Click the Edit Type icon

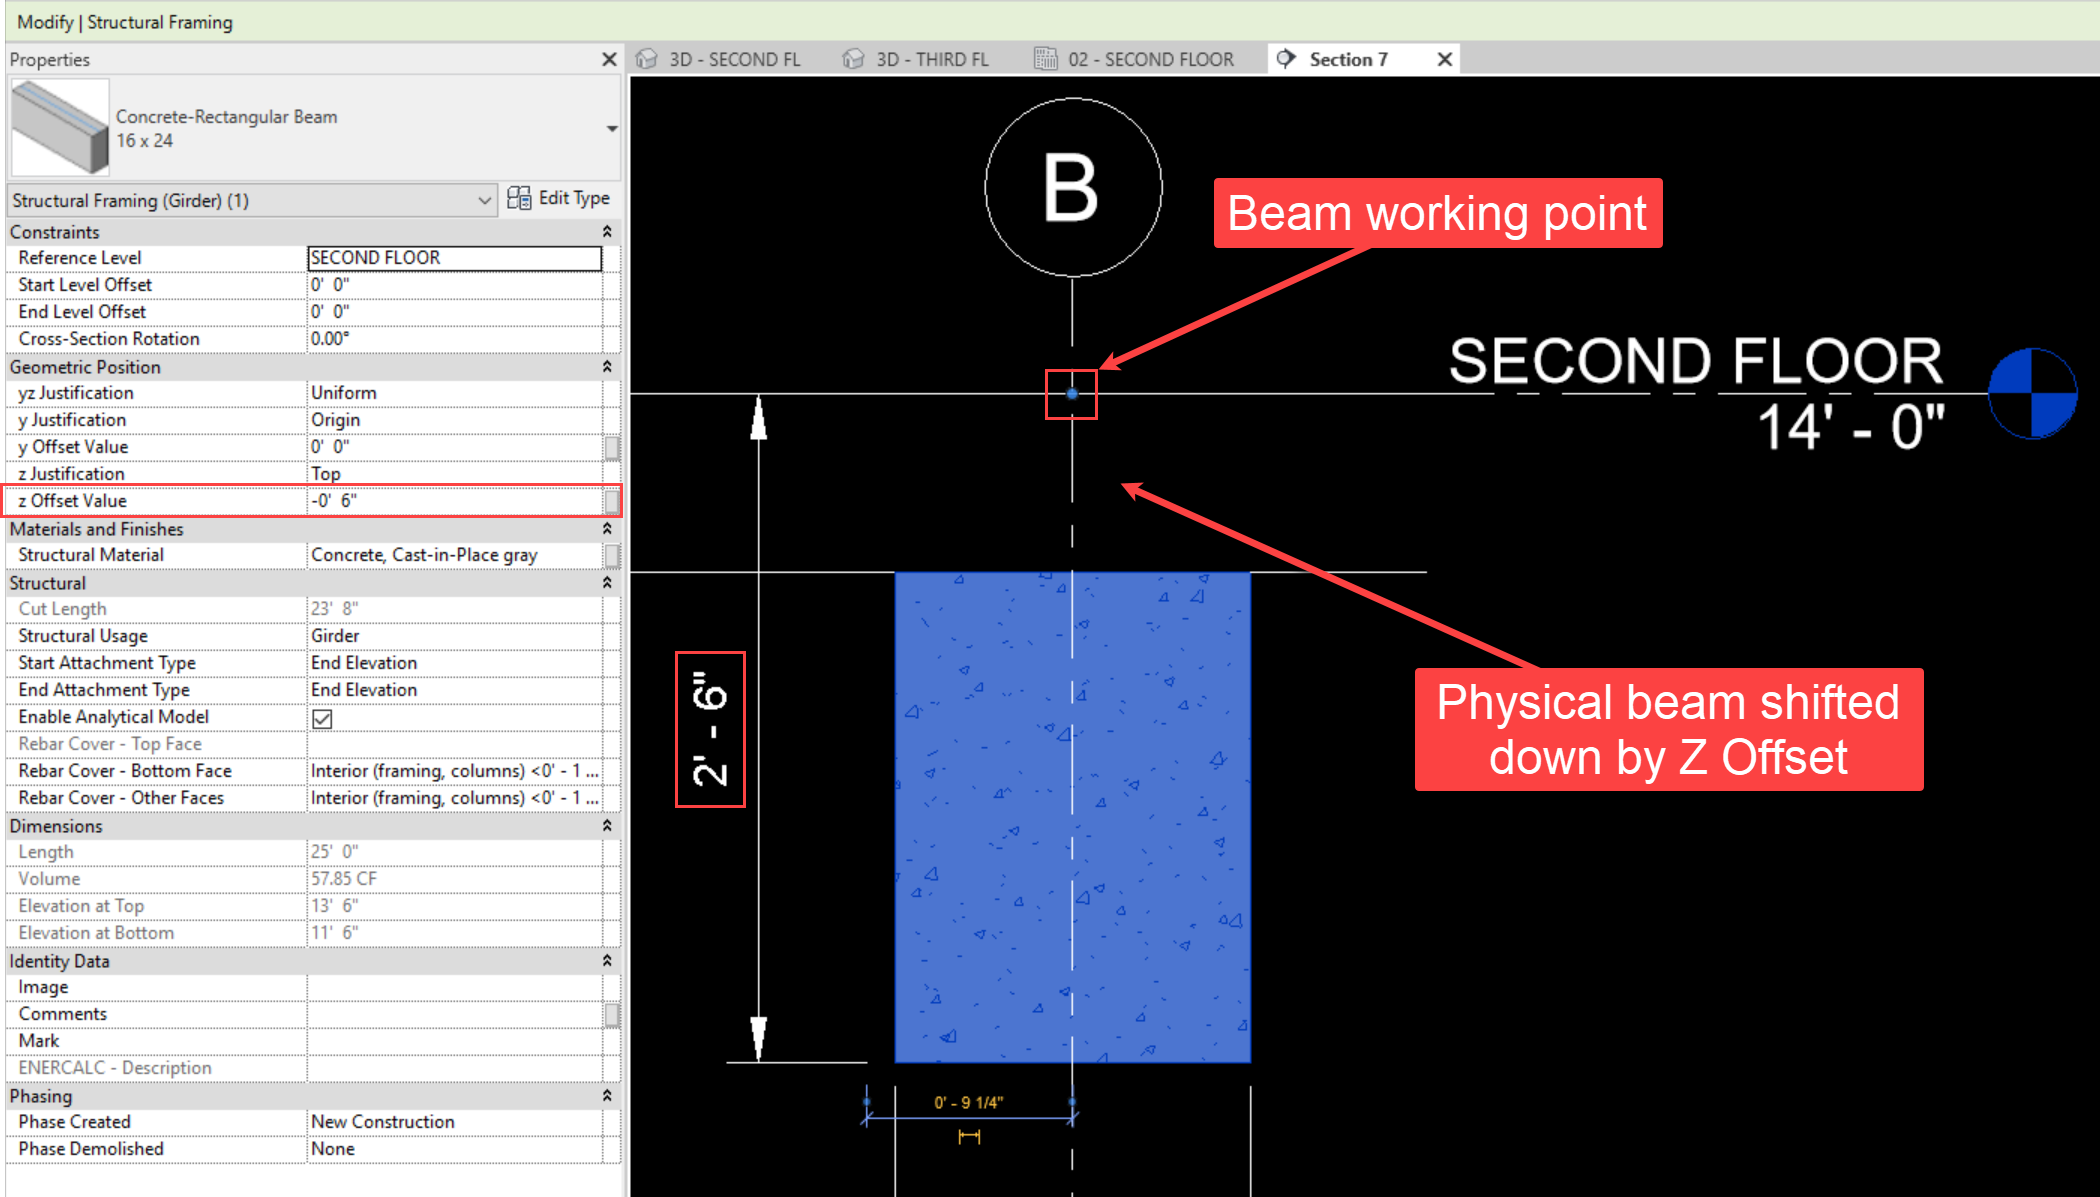tap(519, 198)
